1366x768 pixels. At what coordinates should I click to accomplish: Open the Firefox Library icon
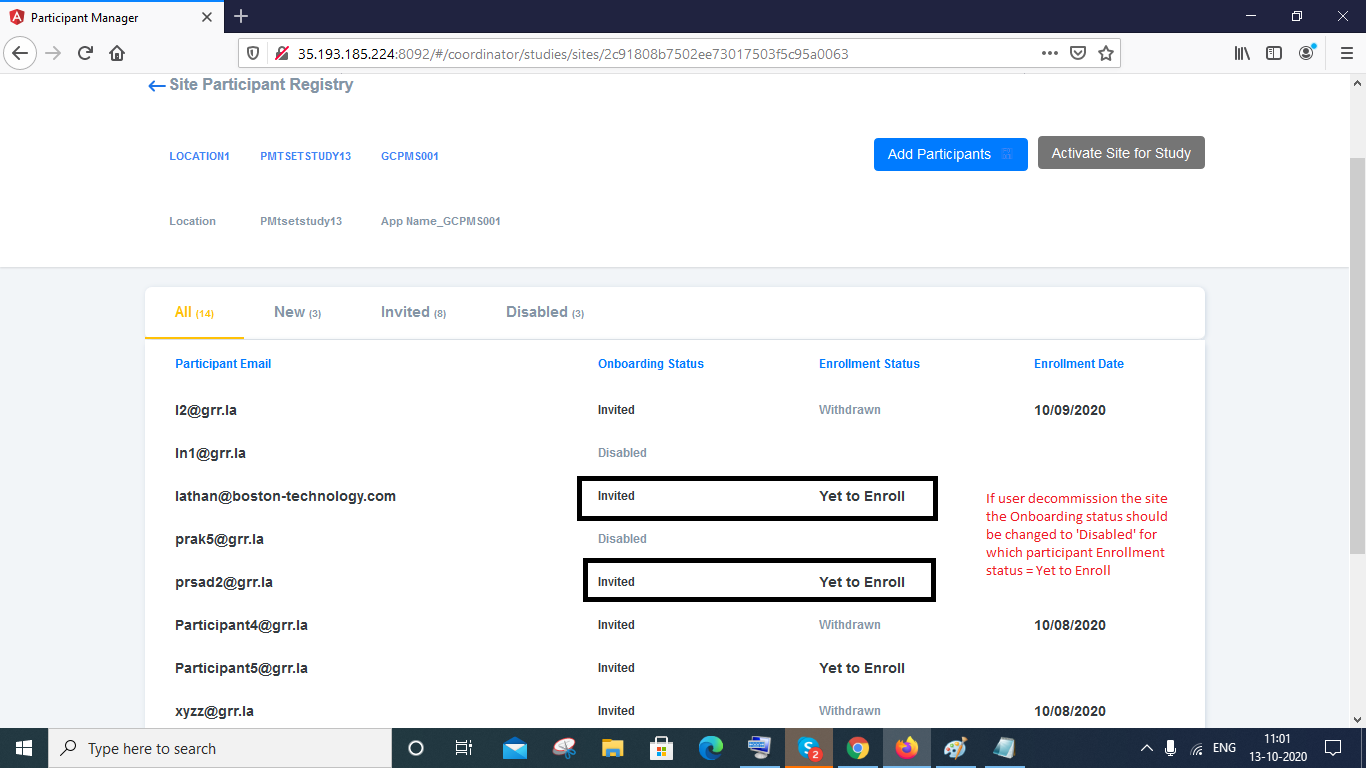pyautogui.click(x=1241, y=53)
